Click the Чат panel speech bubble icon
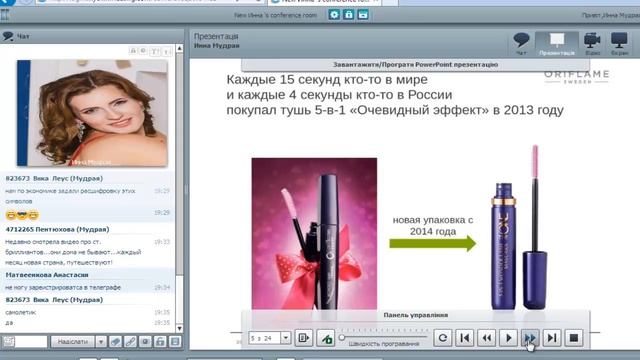640x360 pixels. pyautogui.click(x=8, y=36)
